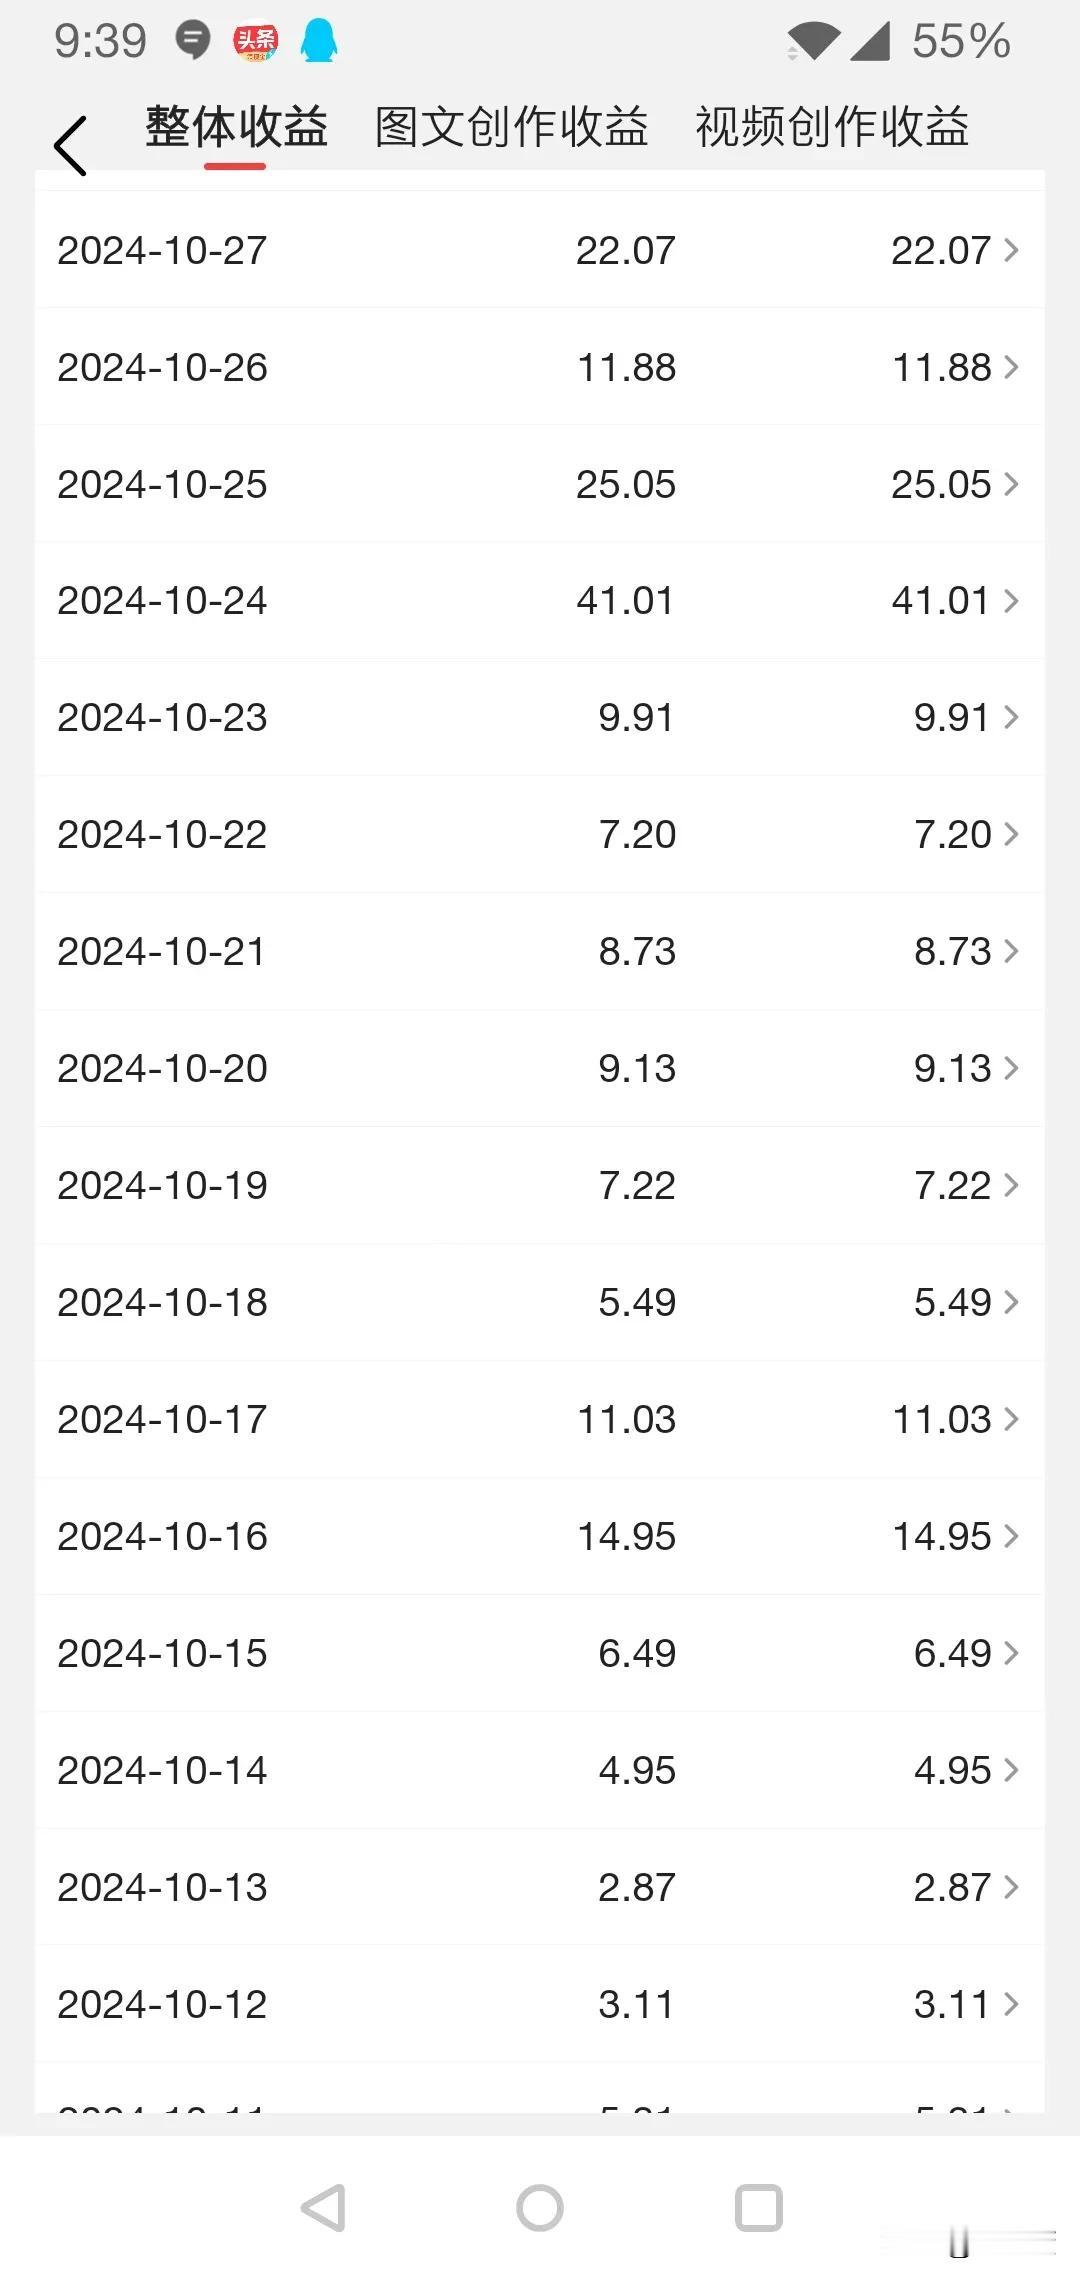Tap message bubble notification icon
Viewport: 1080px width, 2280px height.
coord(192,41)
